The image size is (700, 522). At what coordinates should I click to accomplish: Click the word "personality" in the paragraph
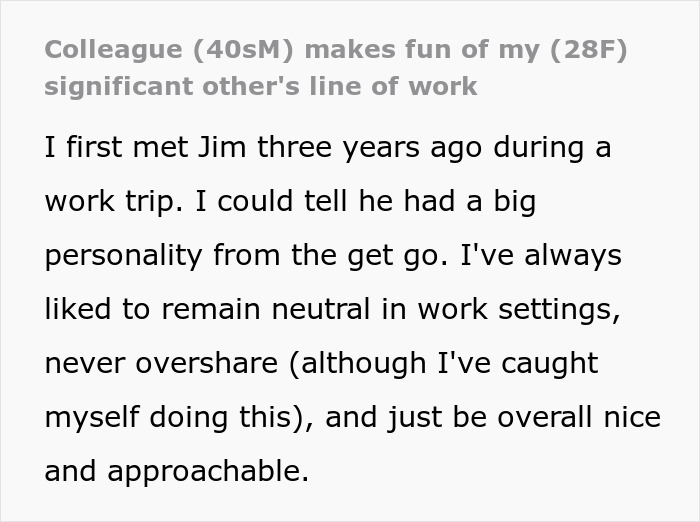pos(122,255)
